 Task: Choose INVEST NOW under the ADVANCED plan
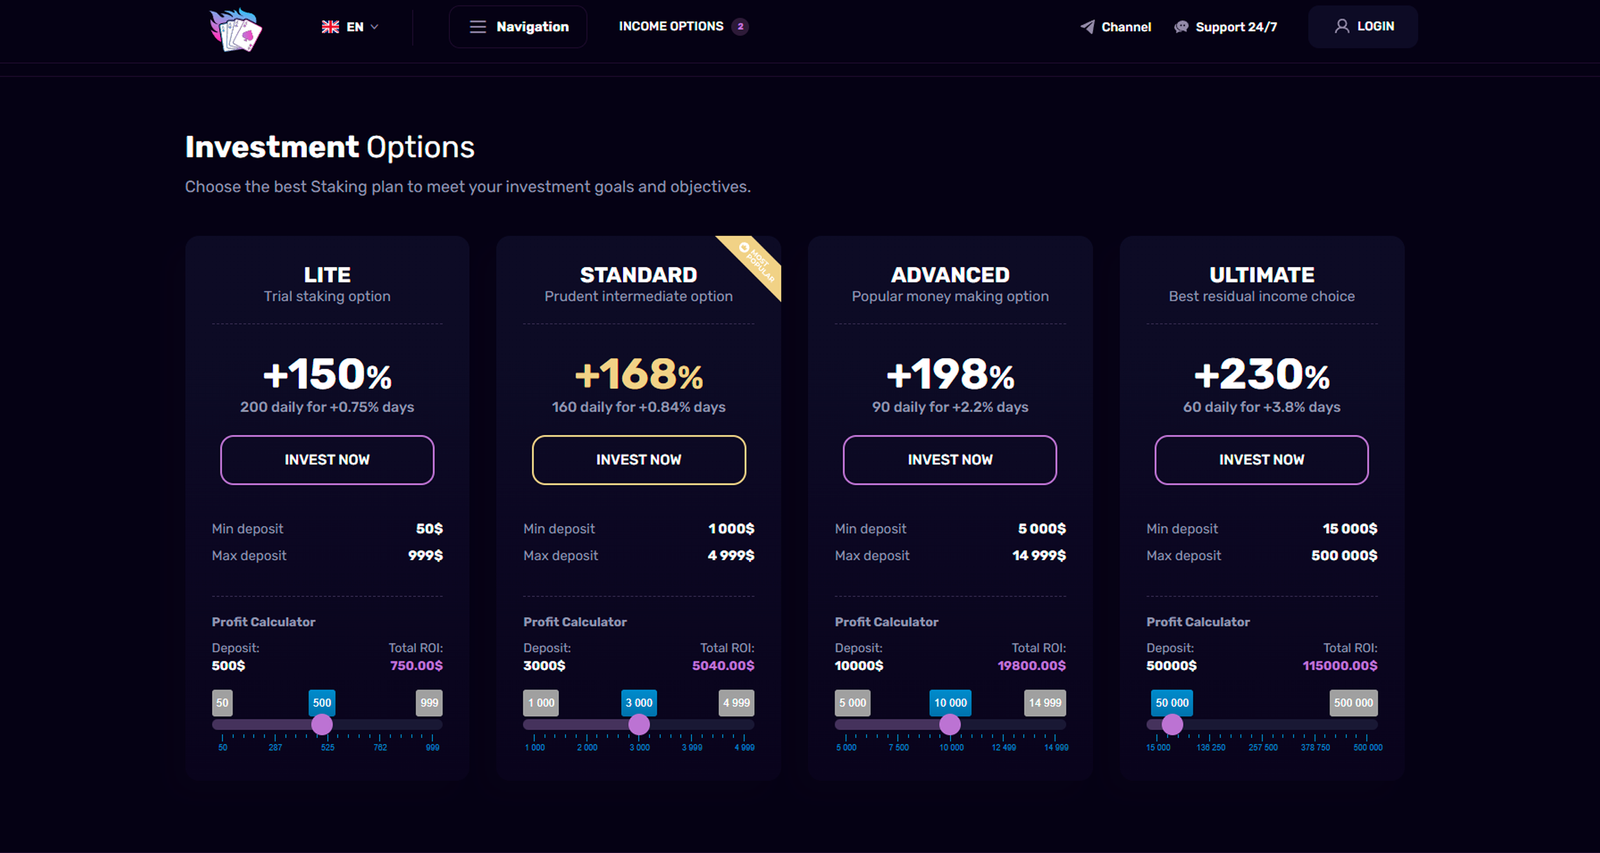click(949, 460)
